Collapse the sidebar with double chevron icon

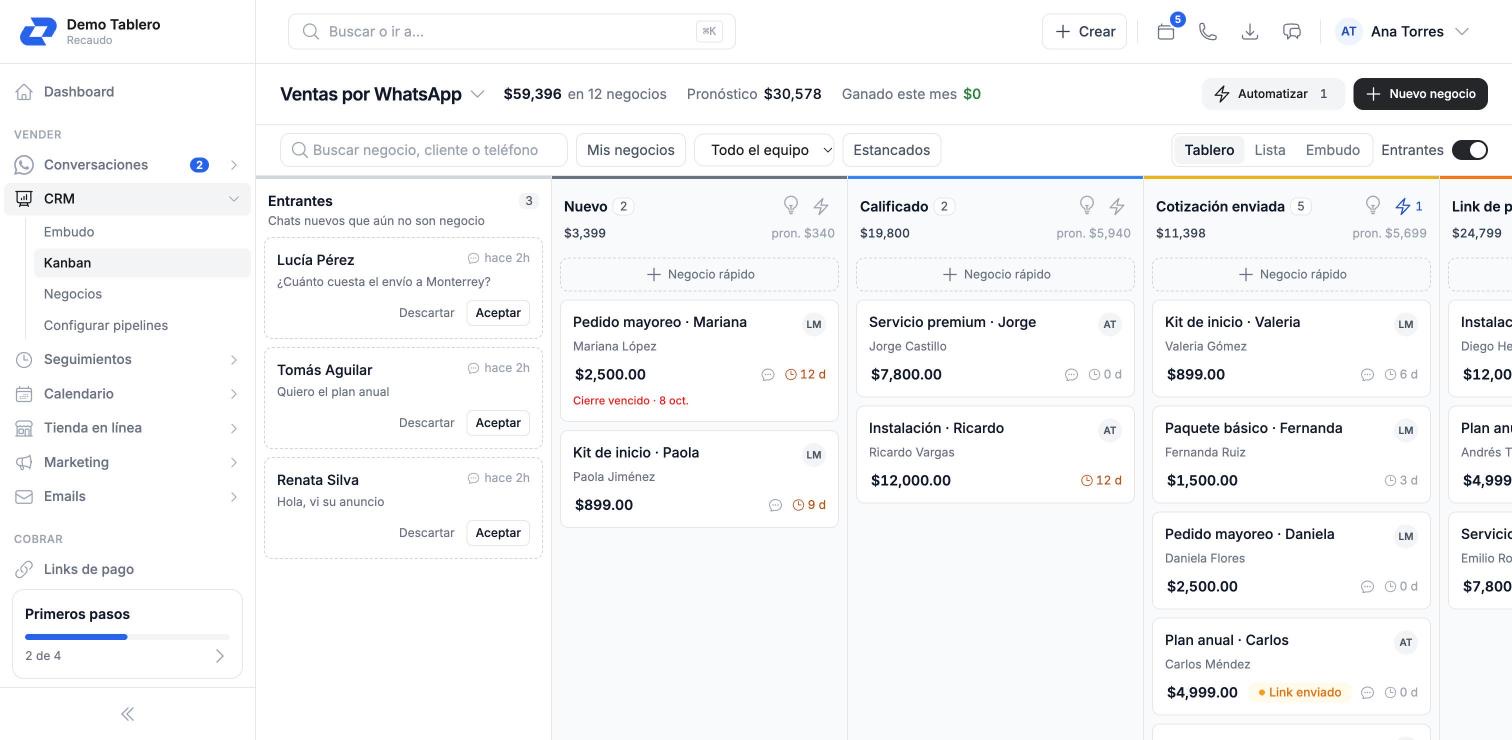point(127,714)
